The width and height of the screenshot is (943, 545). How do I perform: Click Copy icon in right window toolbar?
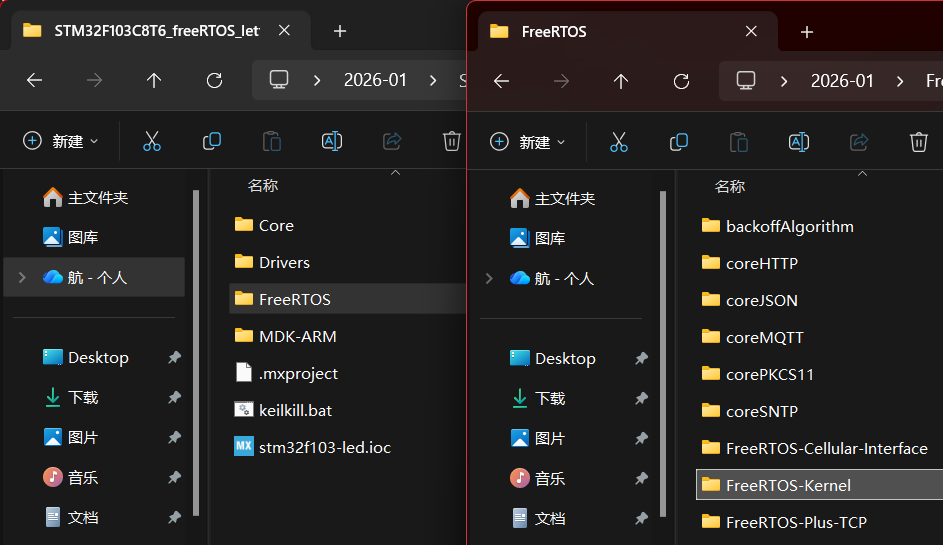[678, 143]
